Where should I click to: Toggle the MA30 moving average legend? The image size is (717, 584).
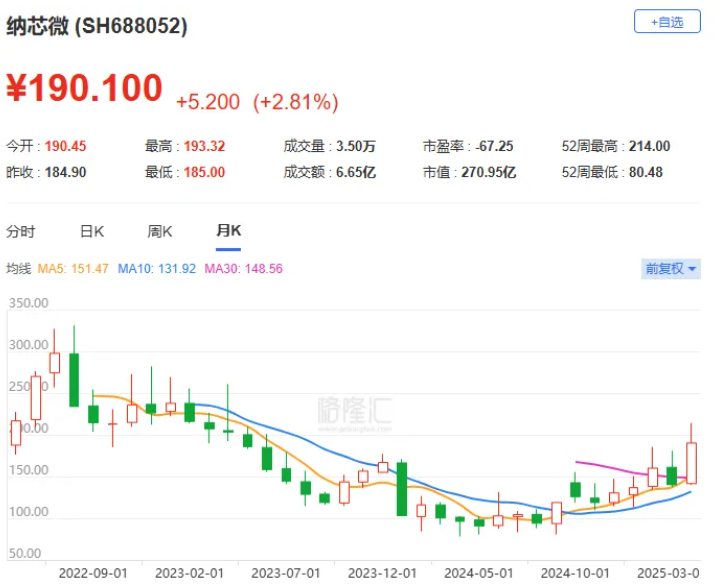click(x=243, y=269)
